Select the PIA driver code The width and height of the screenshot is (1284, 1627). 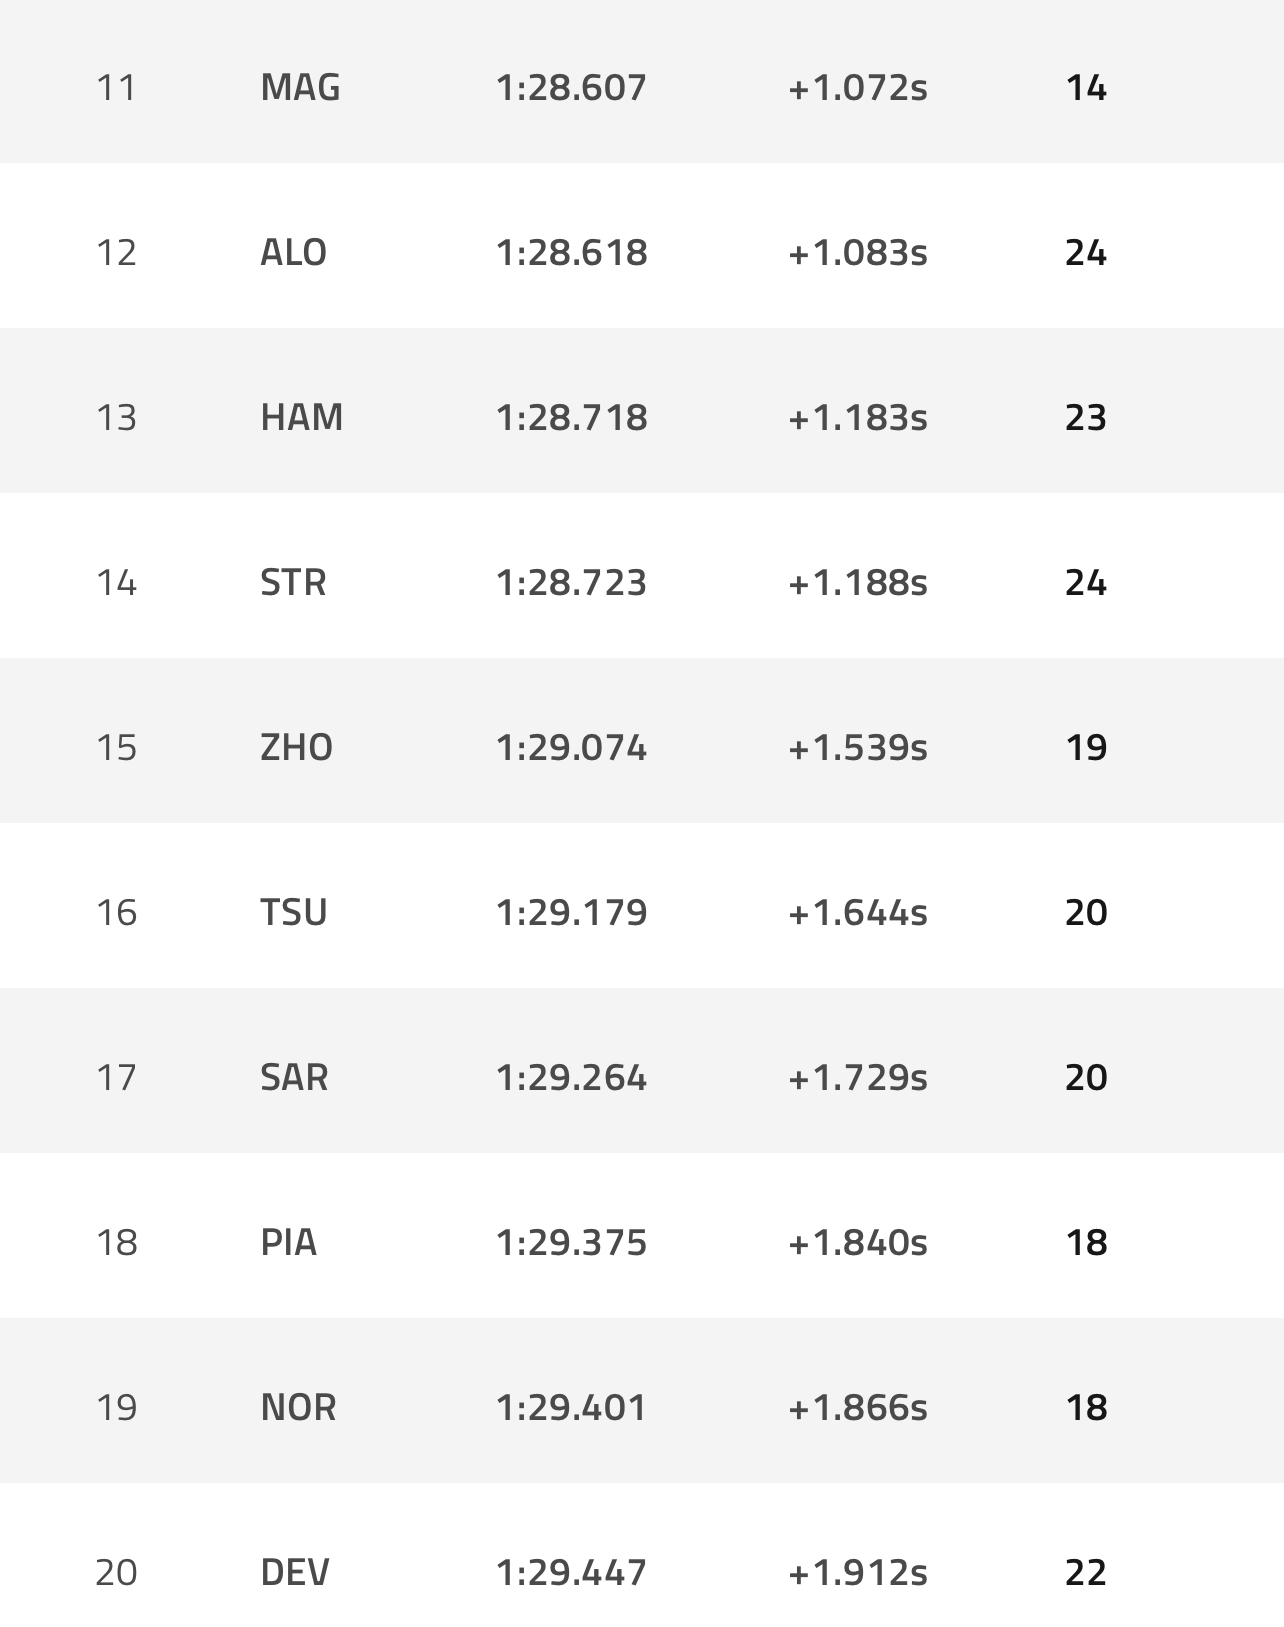288,1243
